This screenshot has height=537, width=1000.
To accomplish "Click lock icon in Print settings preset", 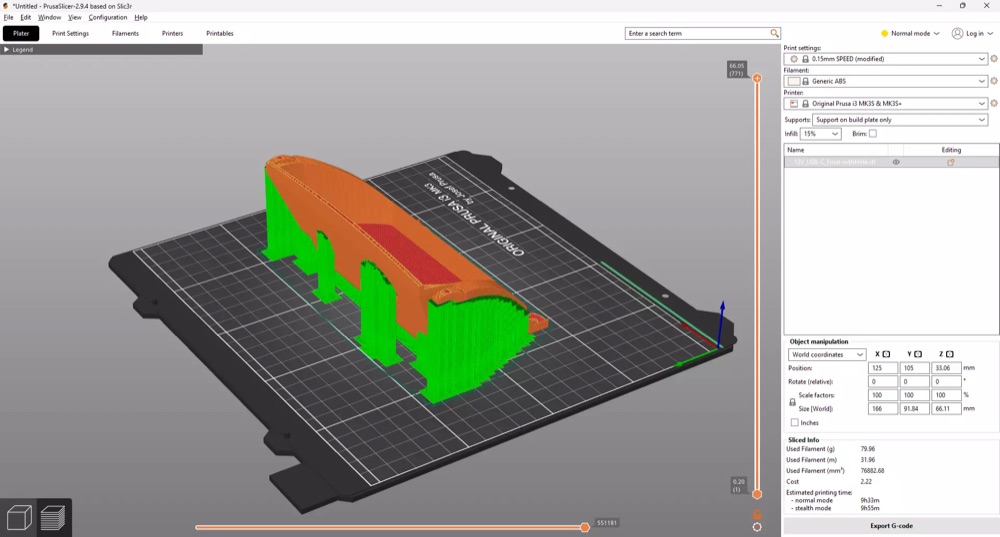I will tap(805, 59).
